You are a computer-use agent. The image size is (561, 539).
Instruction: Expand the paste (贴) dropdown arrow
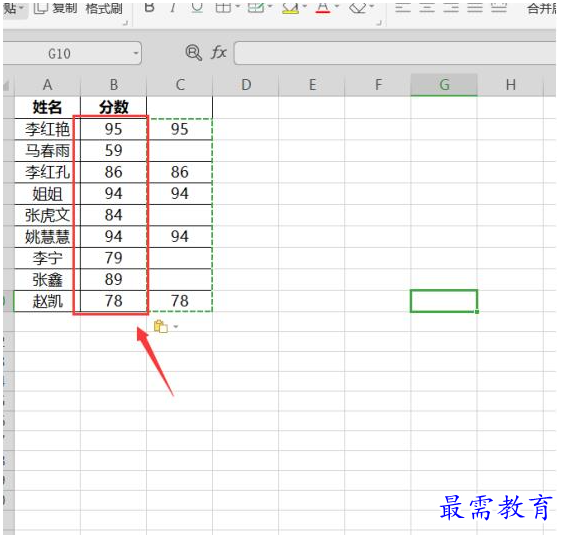(22, 7)
